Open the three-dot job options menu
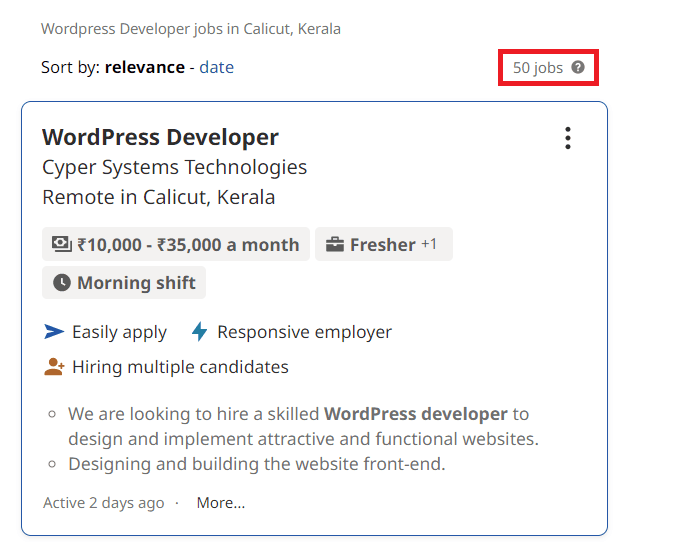Screen dimensions: 675x543 568,138
